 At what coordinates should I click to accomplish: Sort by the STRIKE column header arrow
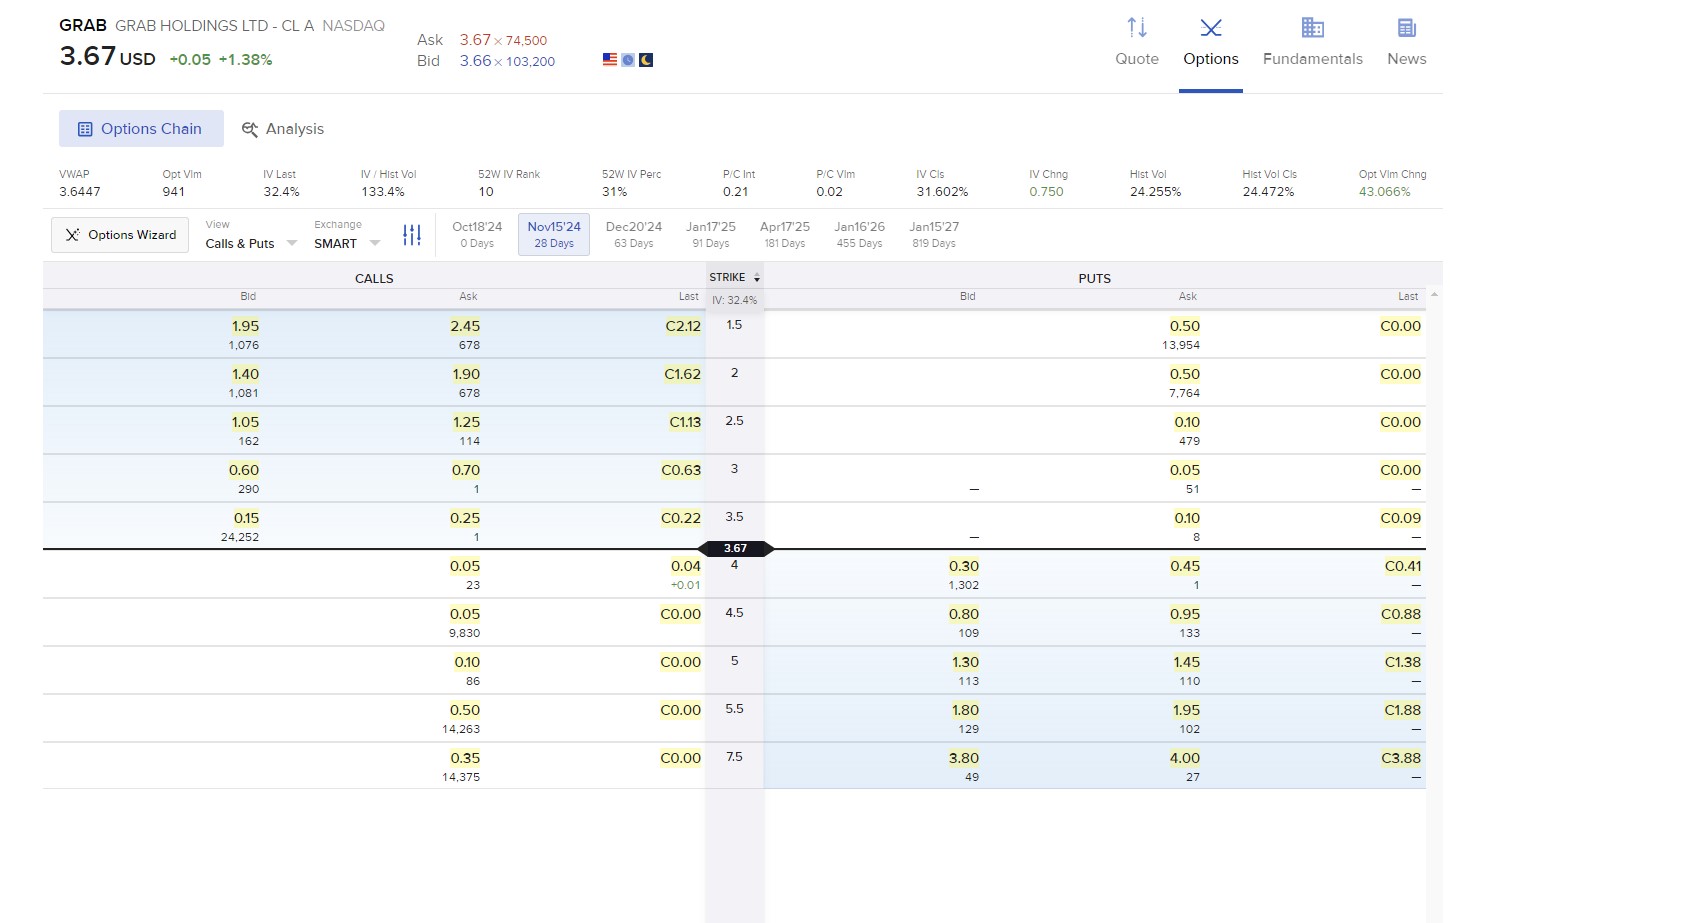click(x=757, y=278)
